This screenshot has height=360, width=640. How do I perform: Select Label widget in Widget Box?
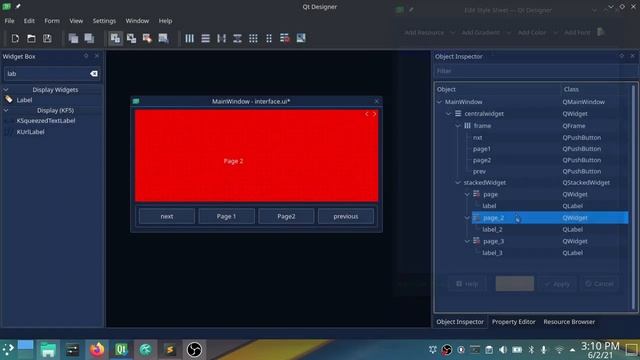pyautogui.click(x=24, y=100)
